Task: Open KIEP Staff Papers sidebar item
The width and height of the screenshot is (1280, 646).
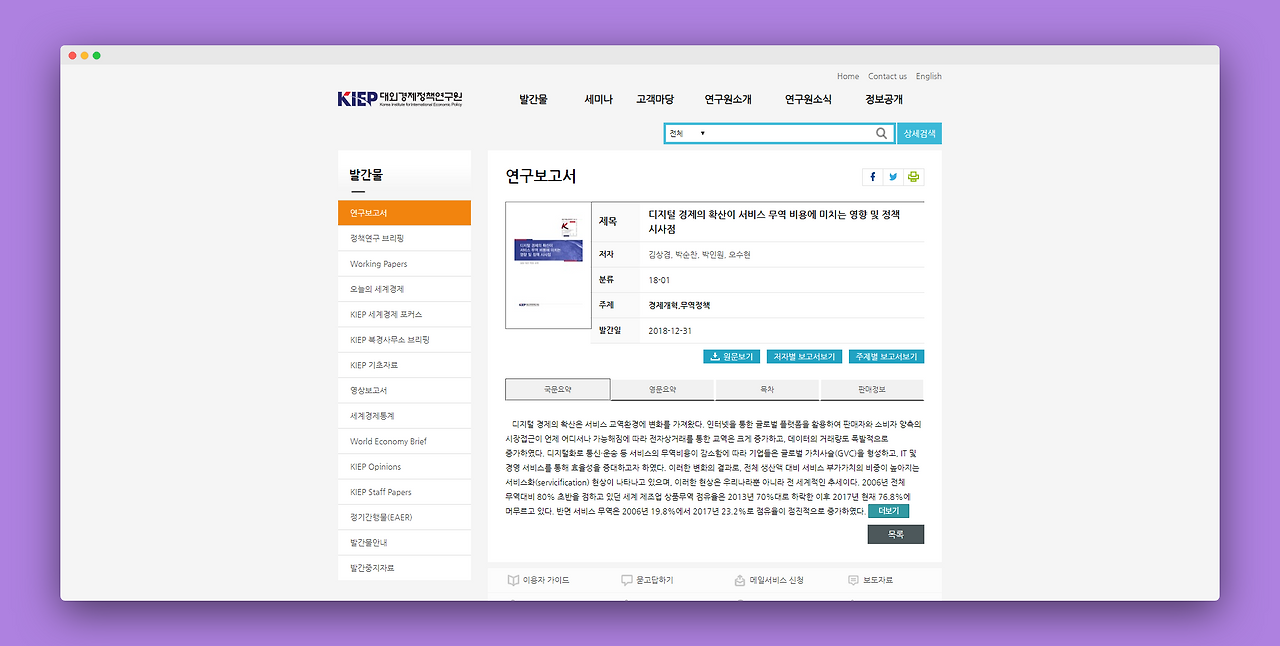Action: [x=404, y=492]
